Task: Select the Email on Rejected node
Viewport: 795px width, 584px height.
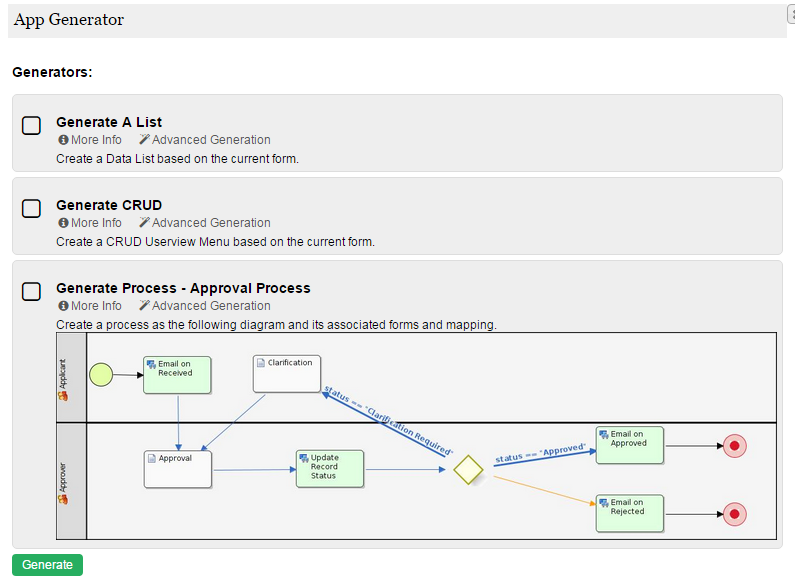Action: [x=630, y=514]
